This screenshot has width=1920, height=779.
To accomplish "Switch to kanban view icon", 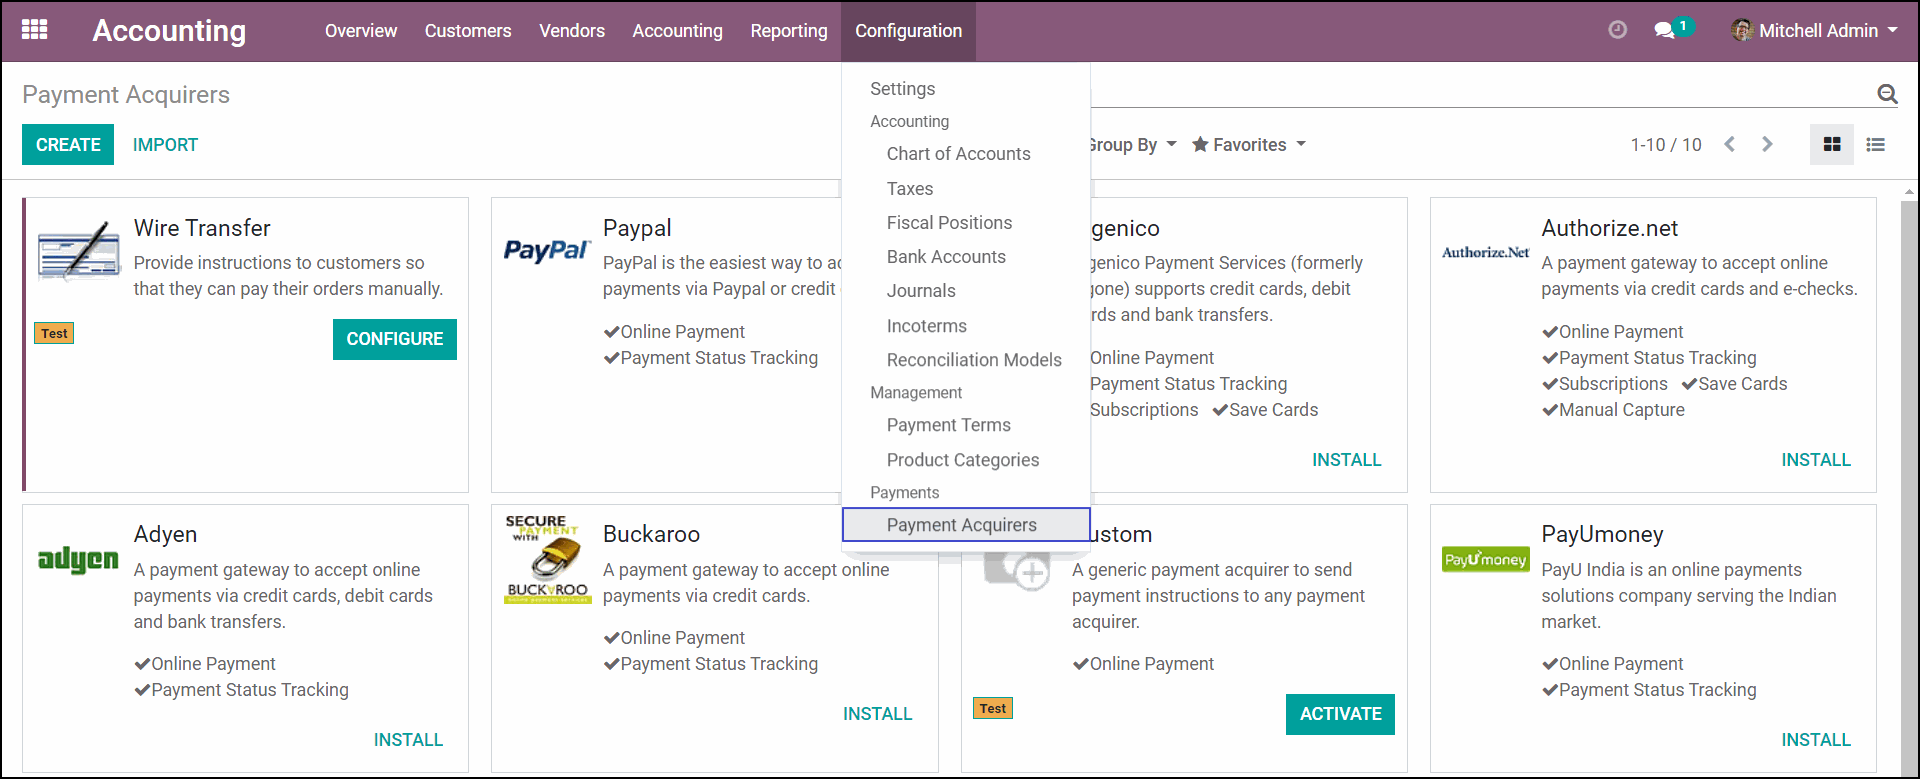I will click(1832, 145).
